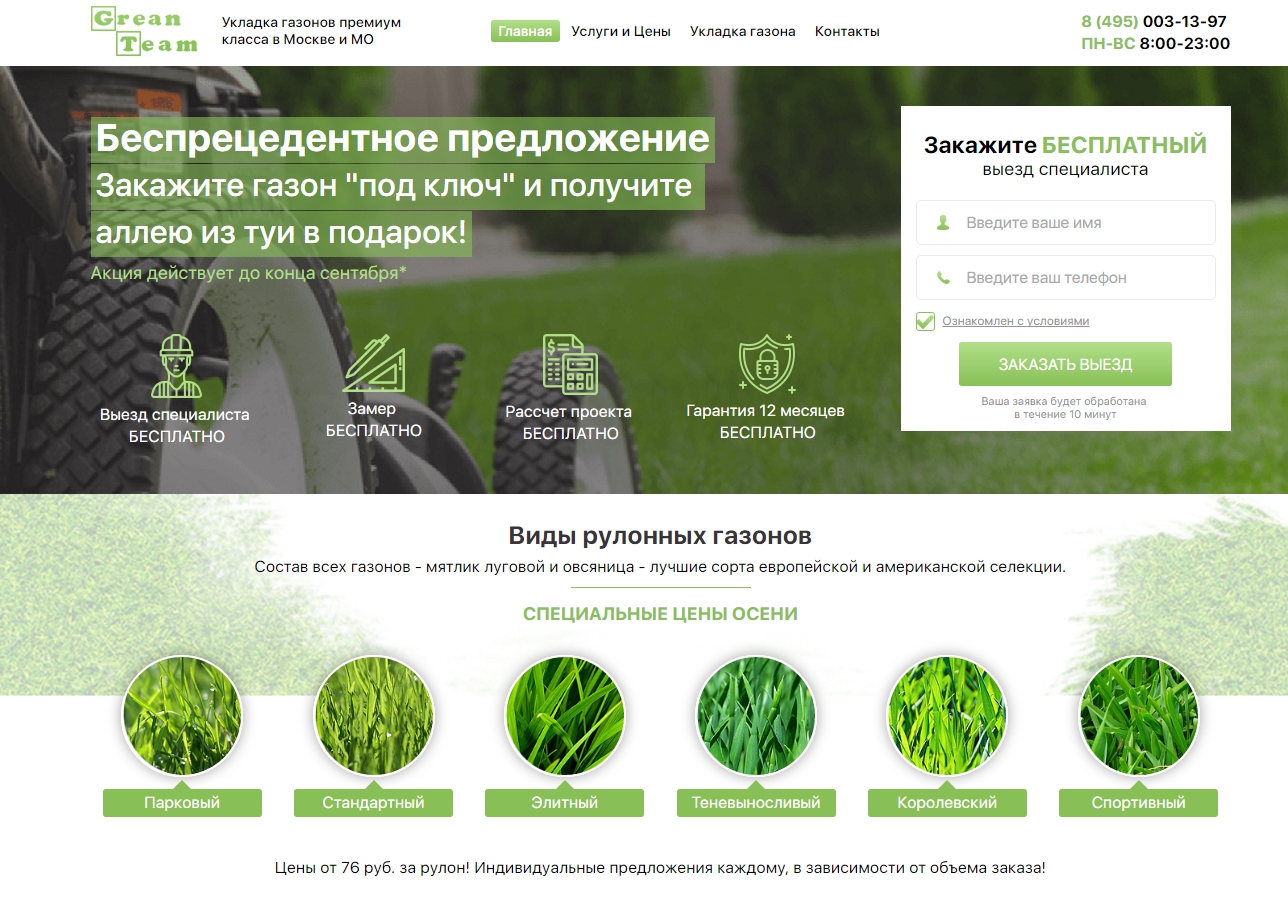
Task: Focus the Введите ваш телефон input field
Action: click(1065, 278)
